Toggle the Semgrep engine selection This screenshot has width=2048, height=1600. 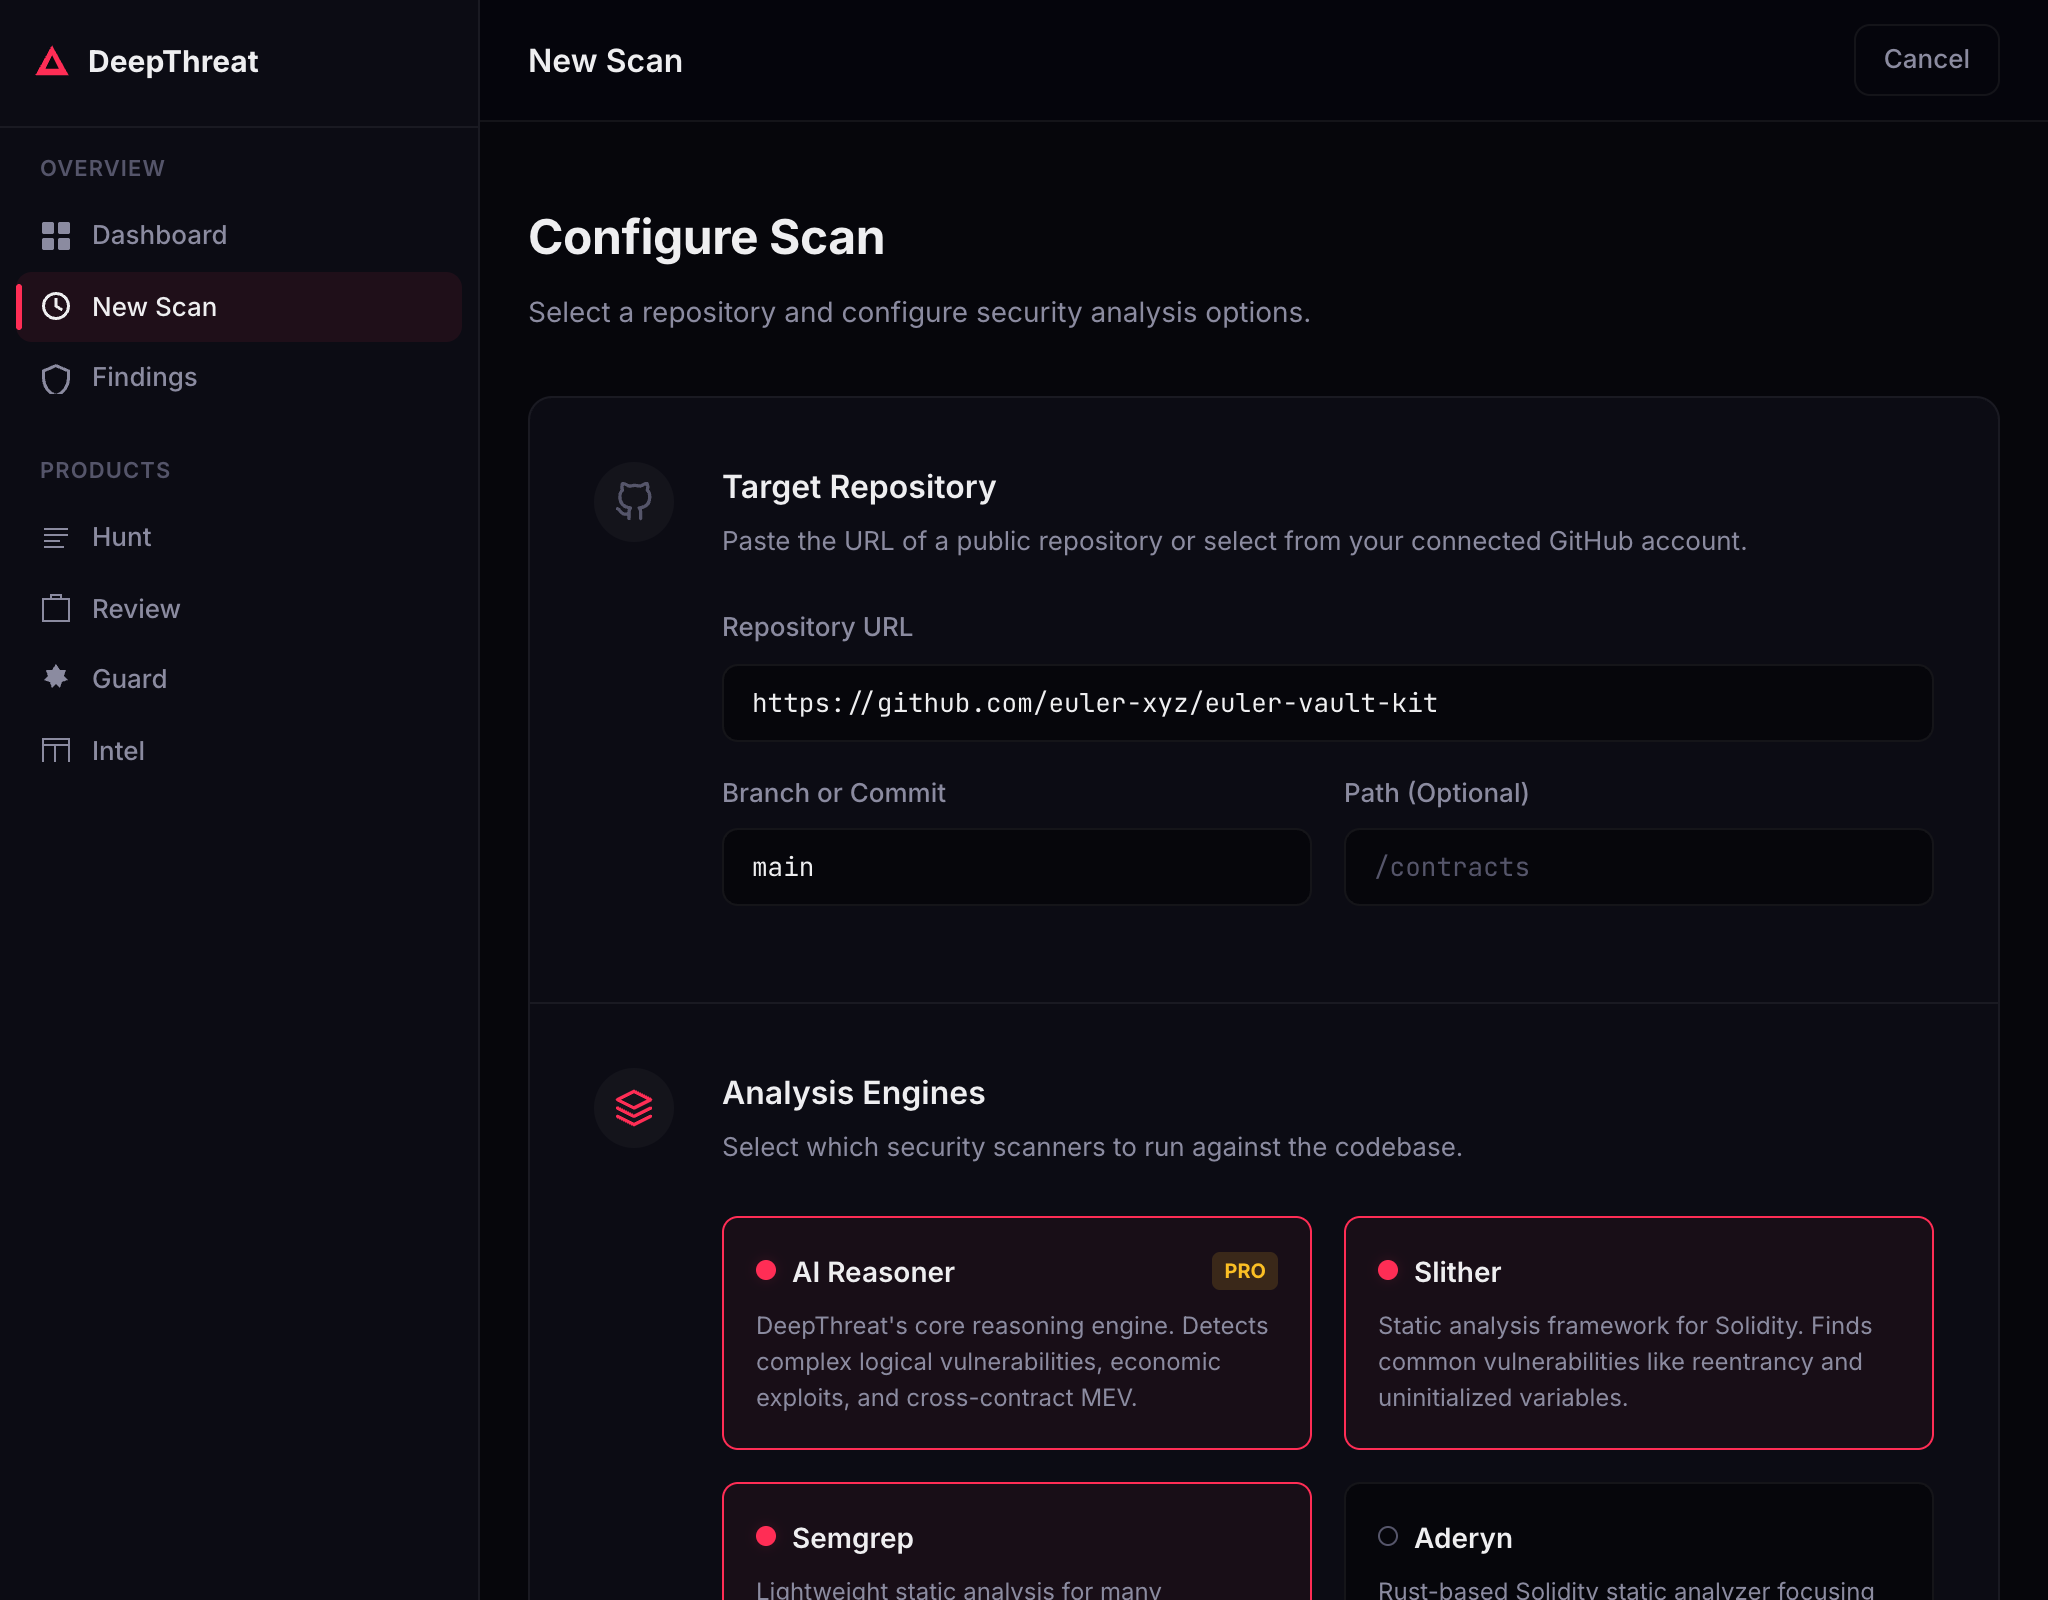[766, 1536]
